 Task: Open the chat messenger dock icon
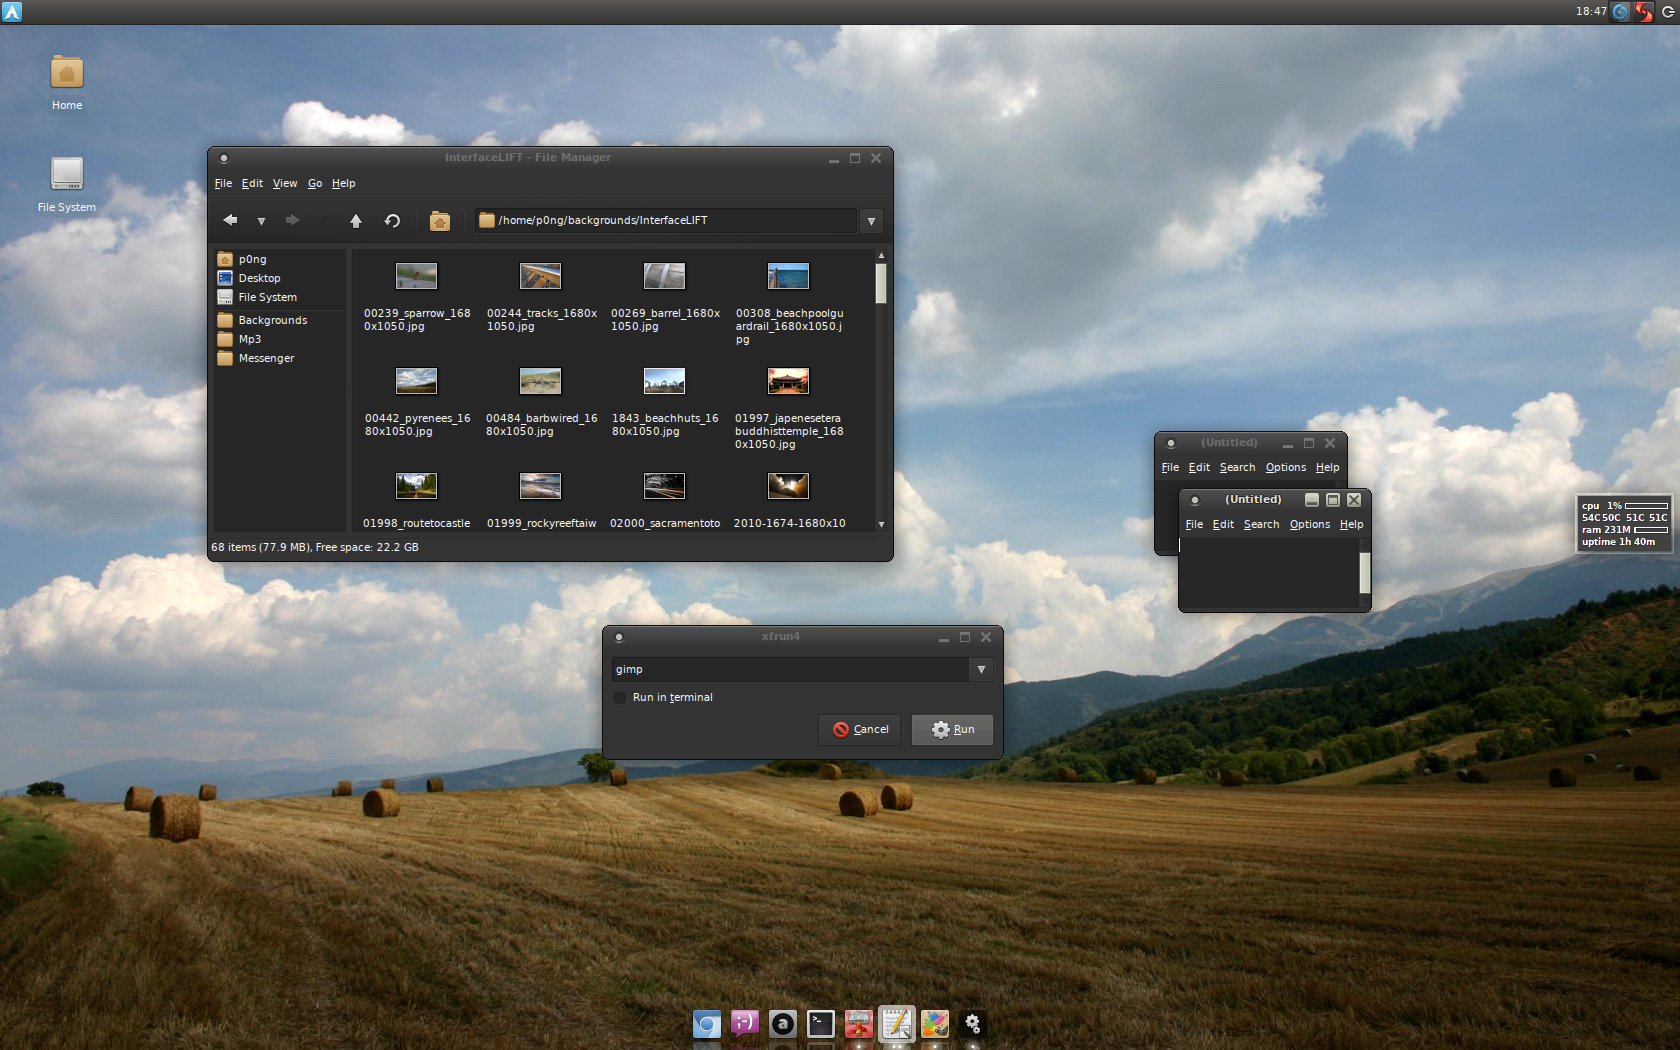click(x=744, y=1023)
